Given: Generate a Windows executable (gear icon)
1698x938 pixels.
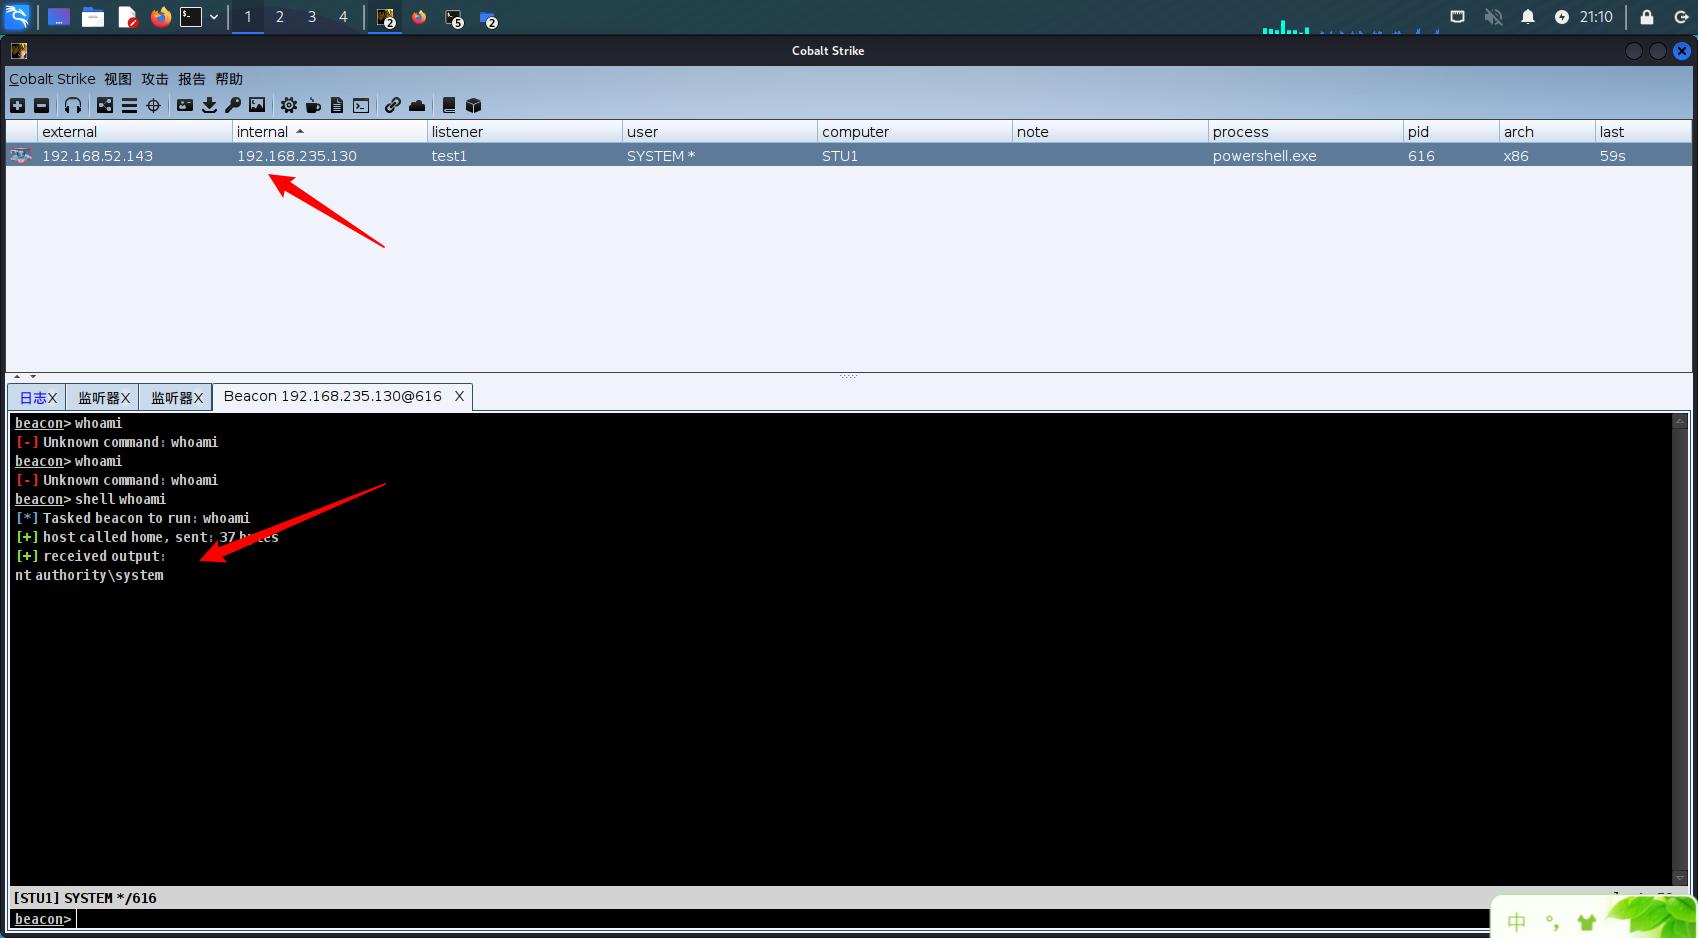Looking at the screenshot, I should pos(289,105).
